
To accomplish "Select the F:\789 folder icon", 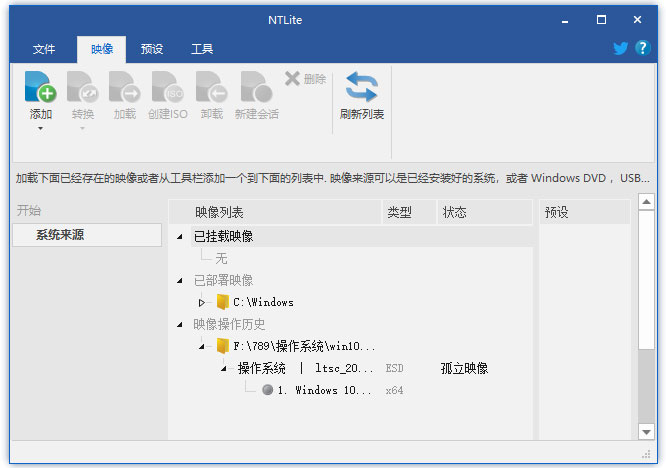I will click(223, 346).
